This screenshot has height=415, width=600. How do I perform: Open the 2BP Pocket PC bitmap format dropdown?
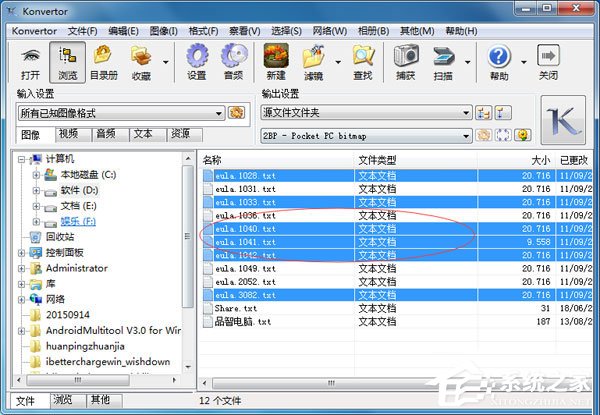(x=366, y=136)
